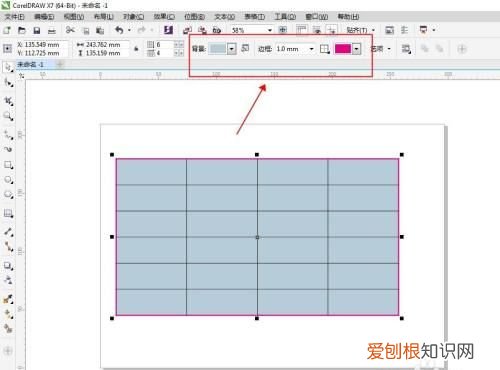Open the 表格(T) menu
This screenshot has width=500, height=370.
coord(255,16)
